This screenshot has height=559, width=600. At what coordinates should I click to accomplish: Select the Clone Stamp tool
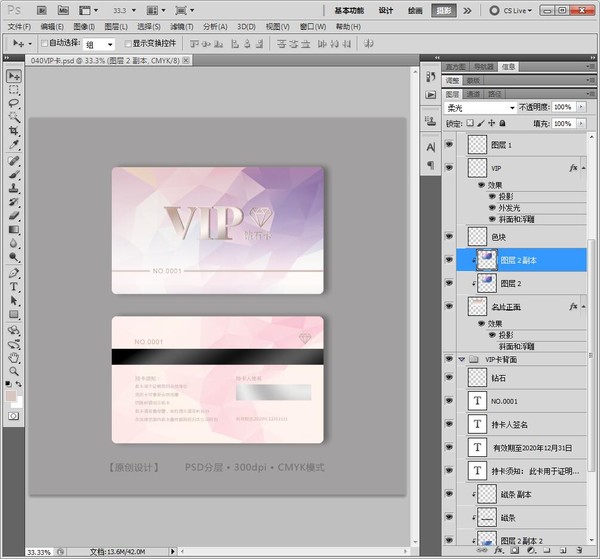[x=14, y=188]
